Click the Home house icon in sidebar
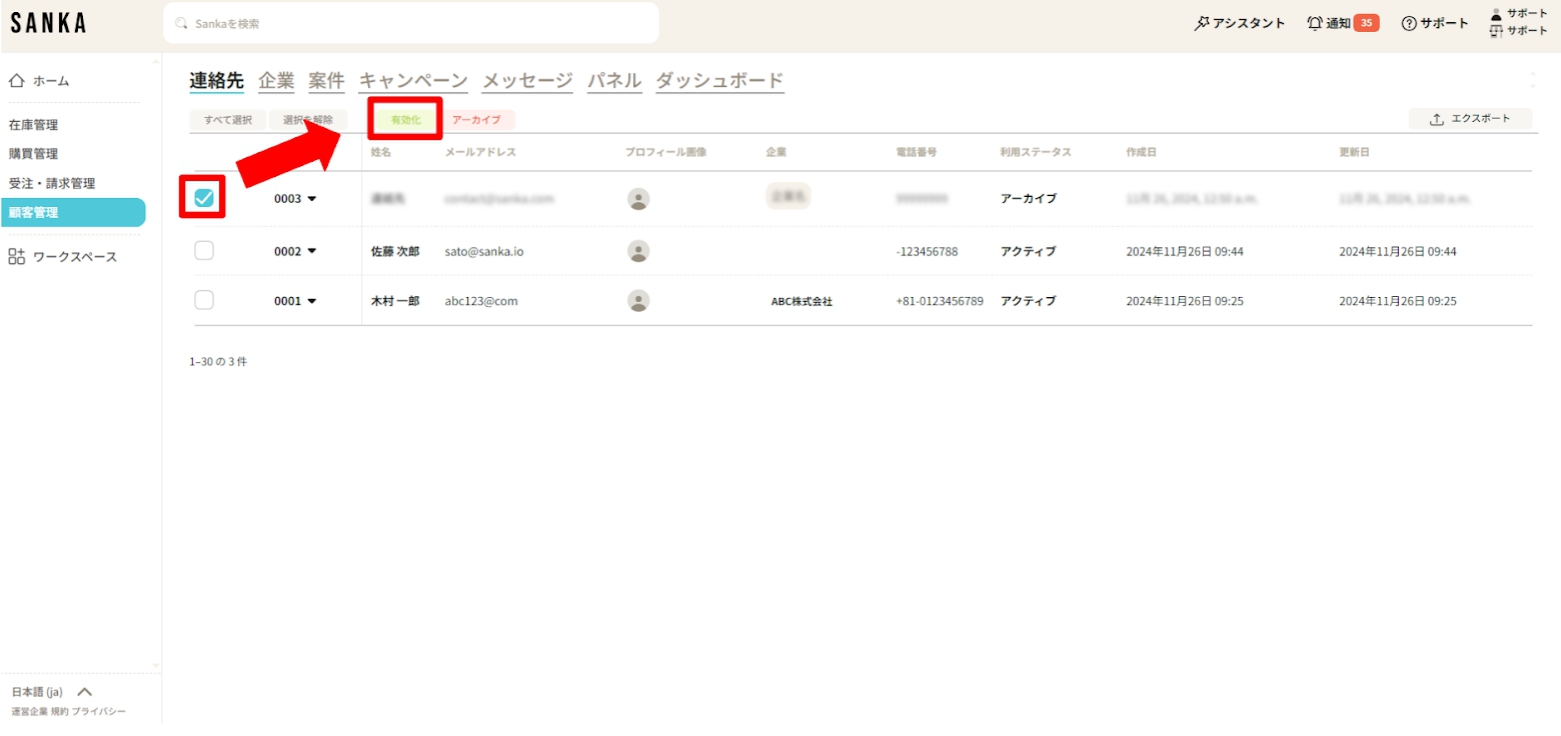1561x736 pixels. click(x=17, y=81)
